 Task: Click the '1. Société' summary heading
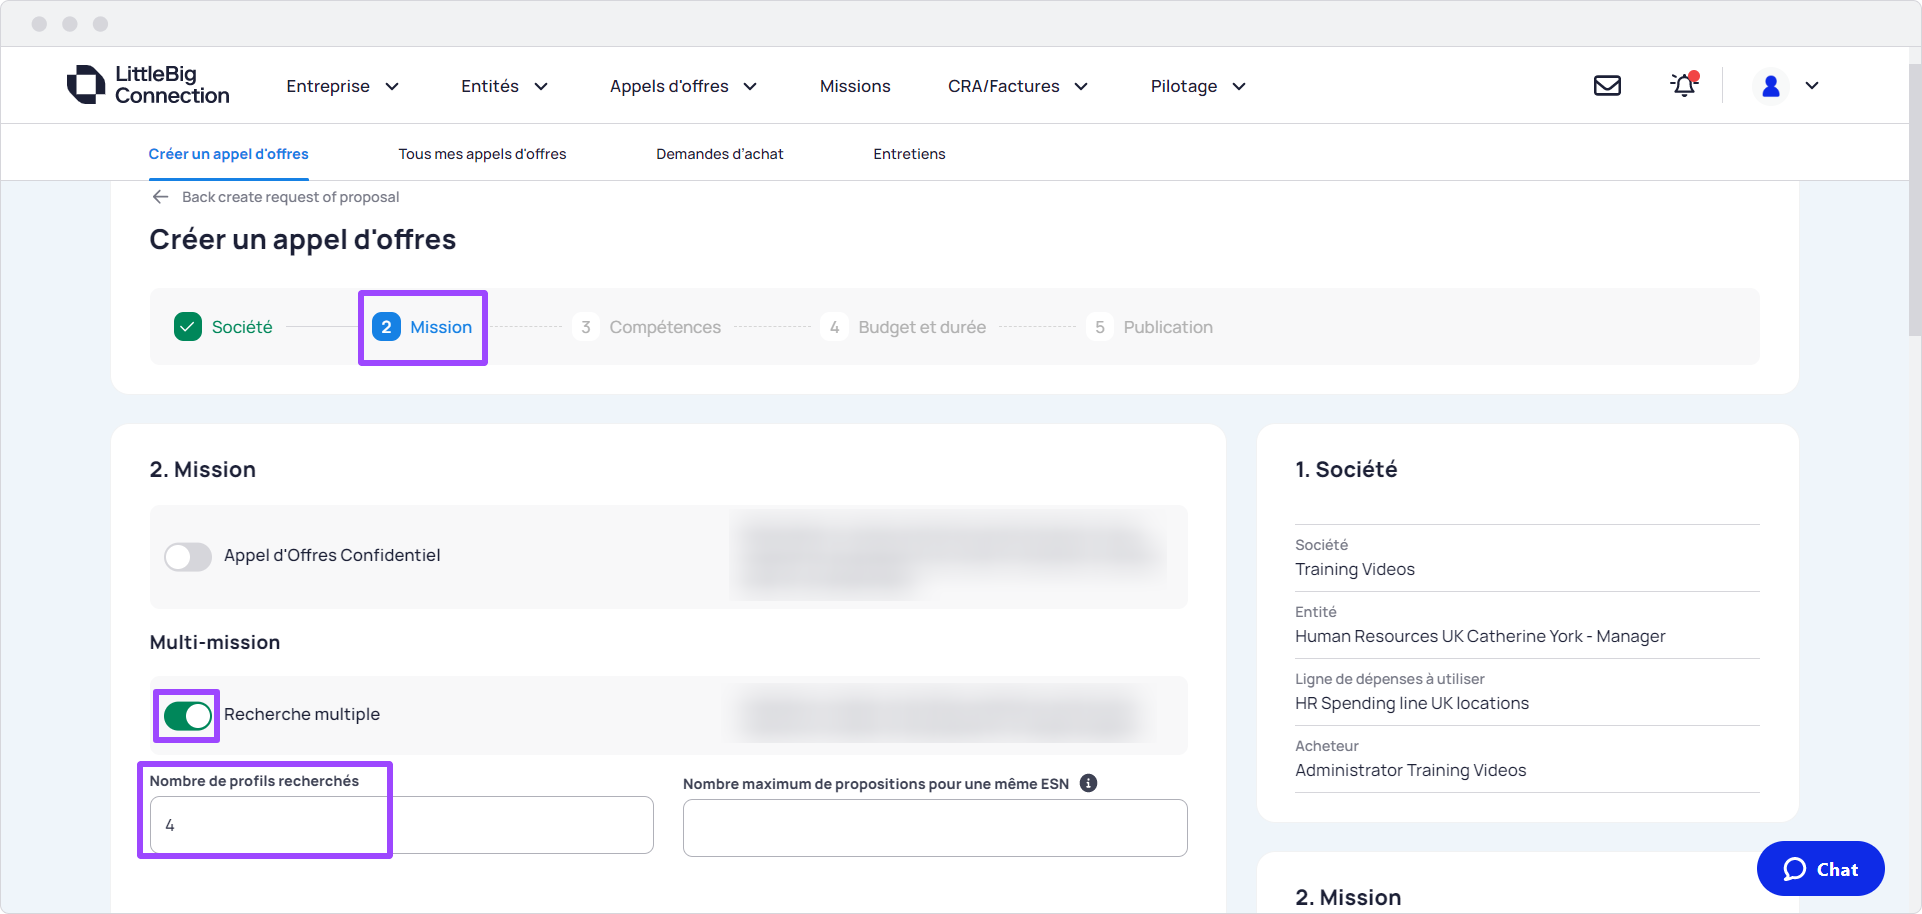[1346, 469]
